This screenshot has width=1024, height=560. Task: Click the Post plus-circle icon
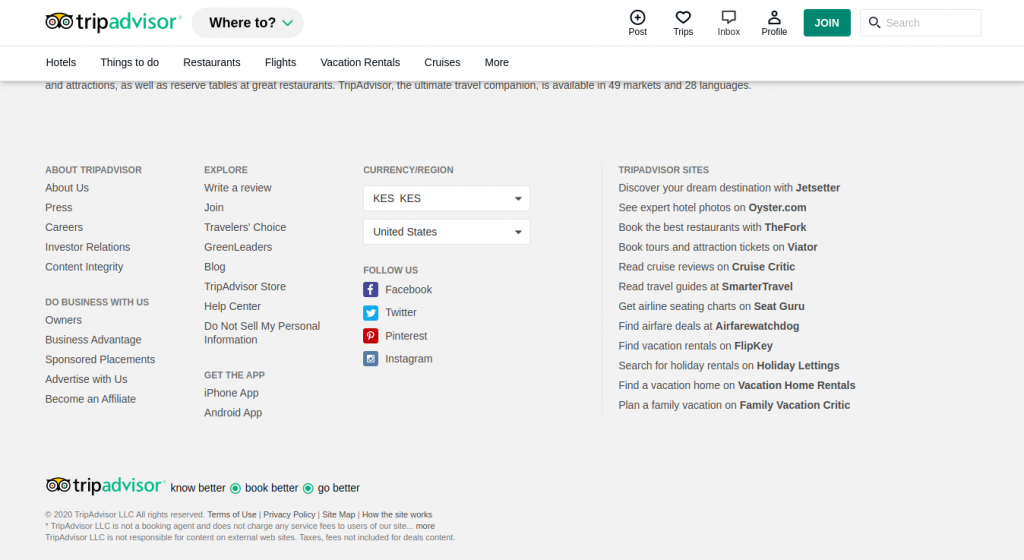pyautogui.click(x=637, y=17)
